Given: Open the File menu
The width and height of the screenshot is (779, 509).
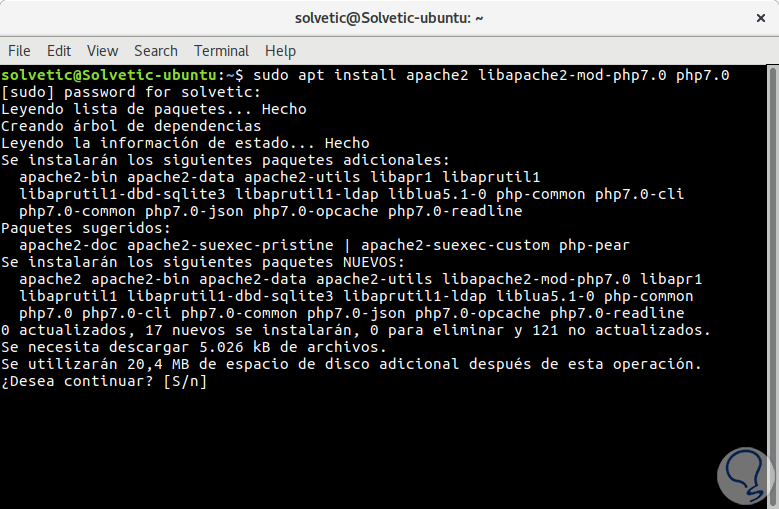Looking at the screenshot, I should click(19, 51).
